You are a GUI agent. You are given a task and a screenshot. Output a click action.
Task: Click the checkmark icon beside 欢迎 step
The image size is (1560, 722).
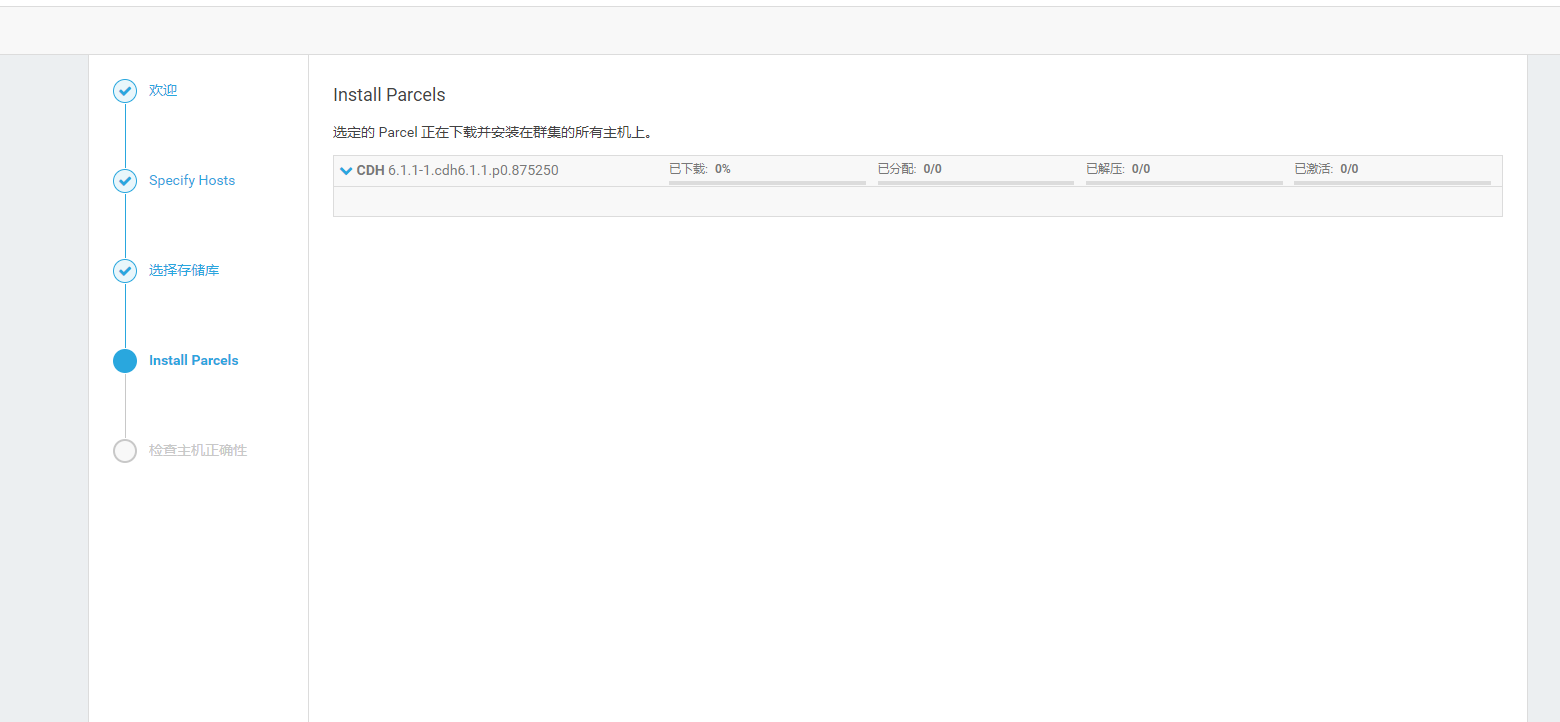coord(124,90)
